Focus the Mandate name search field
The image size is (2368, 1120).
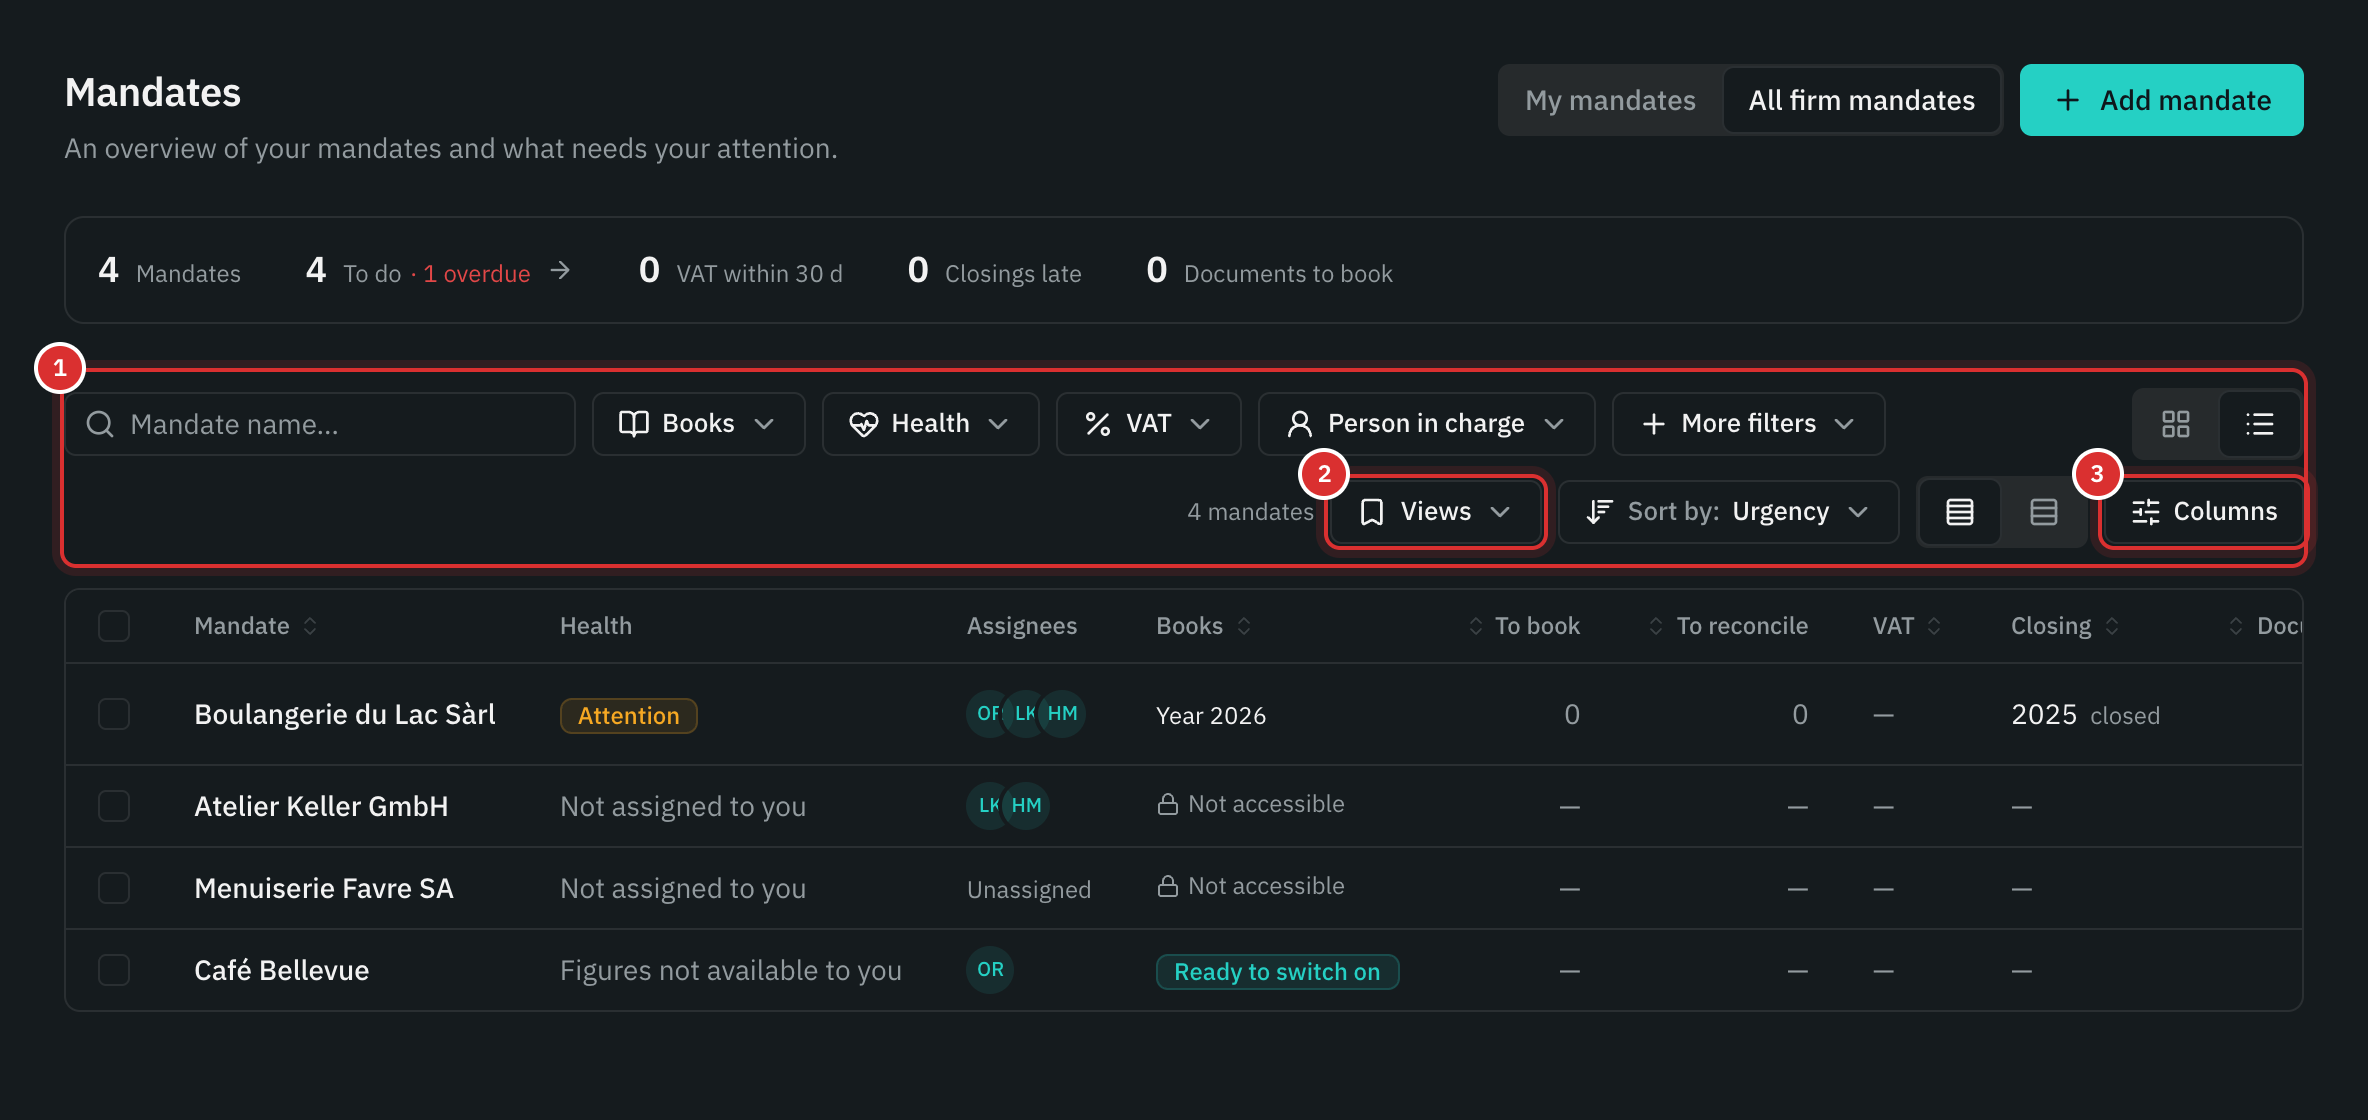click(320, 424)
